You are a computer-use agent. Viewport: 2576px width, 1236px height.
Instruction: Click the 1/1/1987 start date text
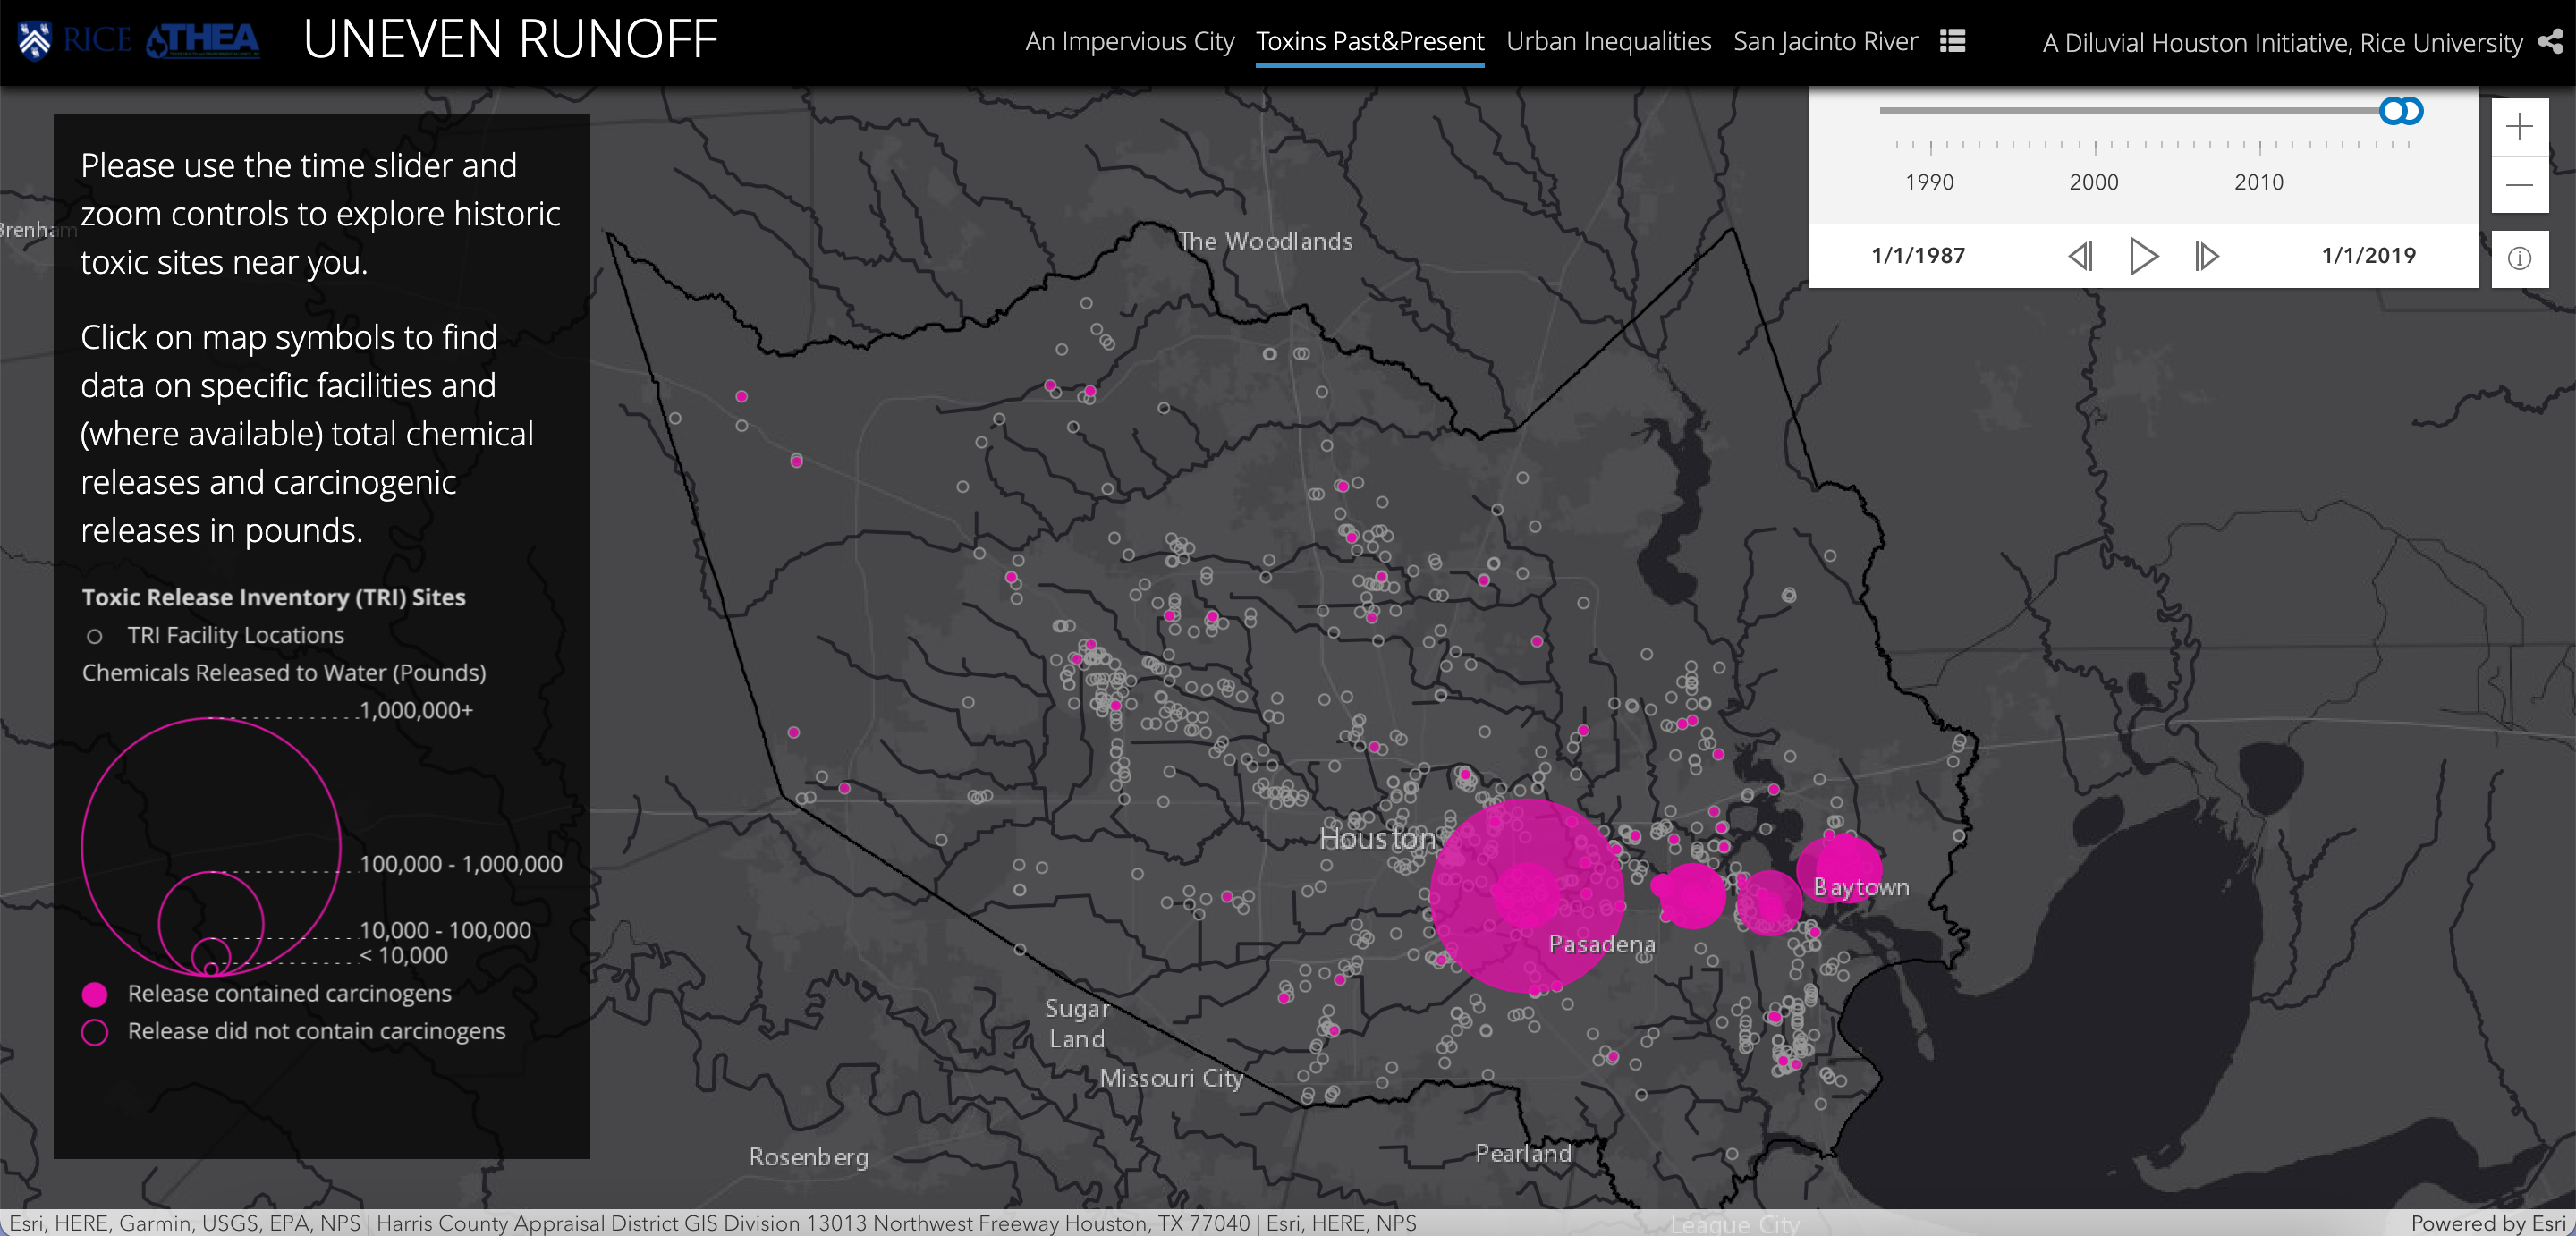click(x=1918, y=256)
